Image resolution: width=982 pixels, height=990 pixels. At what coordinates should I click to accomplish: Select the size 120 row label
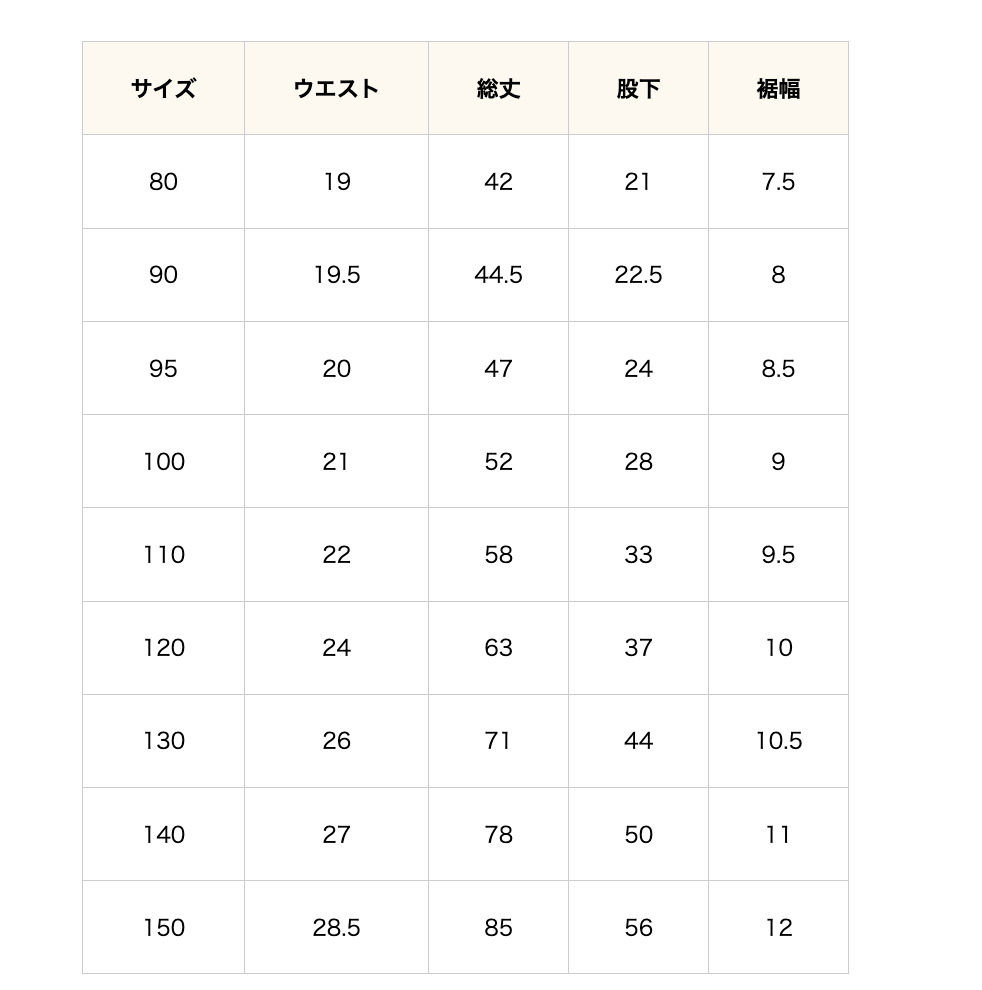[x=163, y=648]
